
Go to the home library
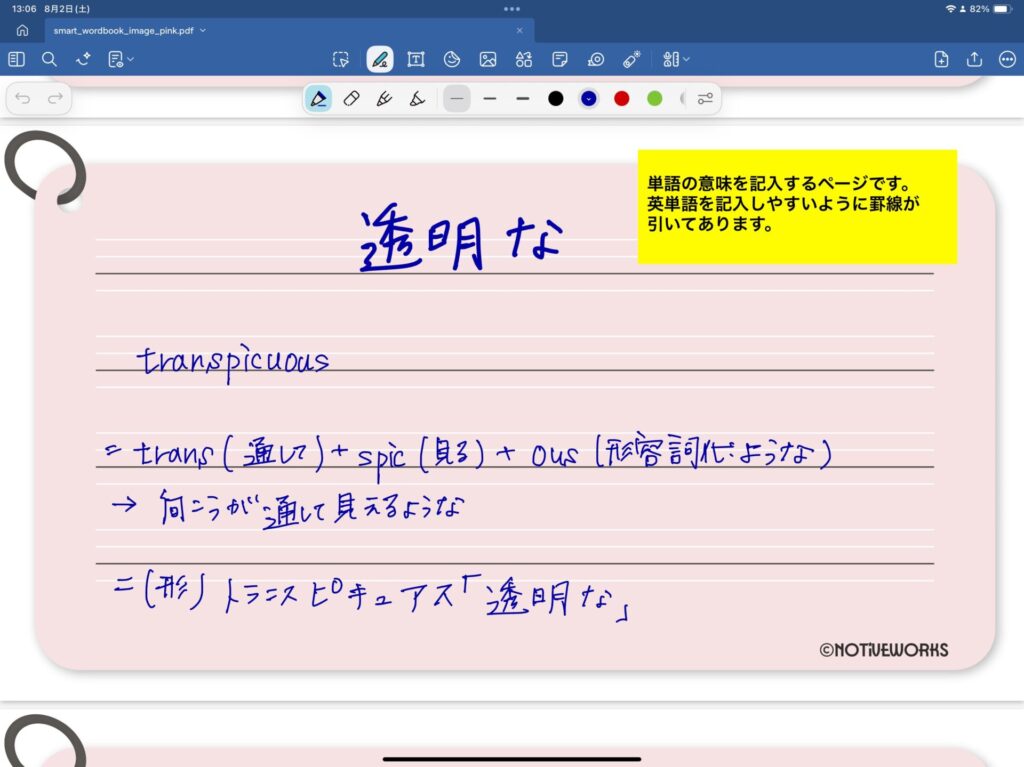(22, 31)
